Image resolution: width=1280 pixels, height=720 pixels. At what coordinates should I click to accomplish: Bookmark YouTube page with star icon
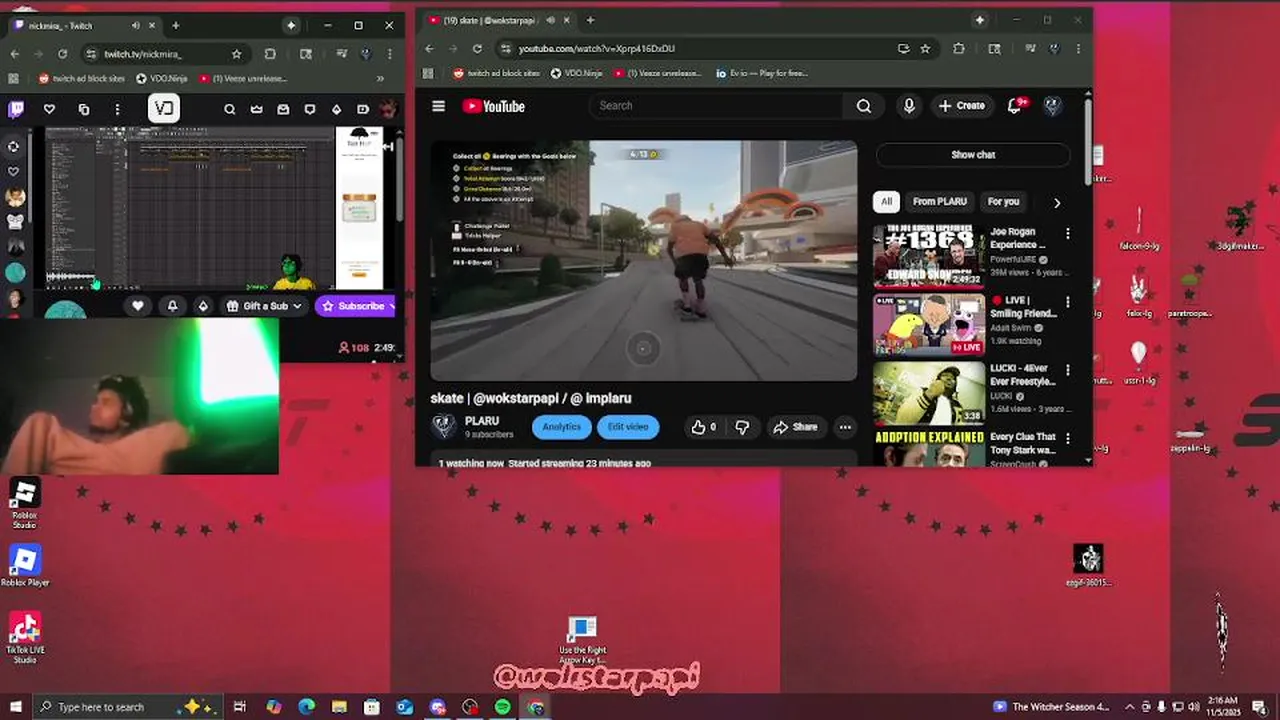pyautogui.click(x=925, y=48)
